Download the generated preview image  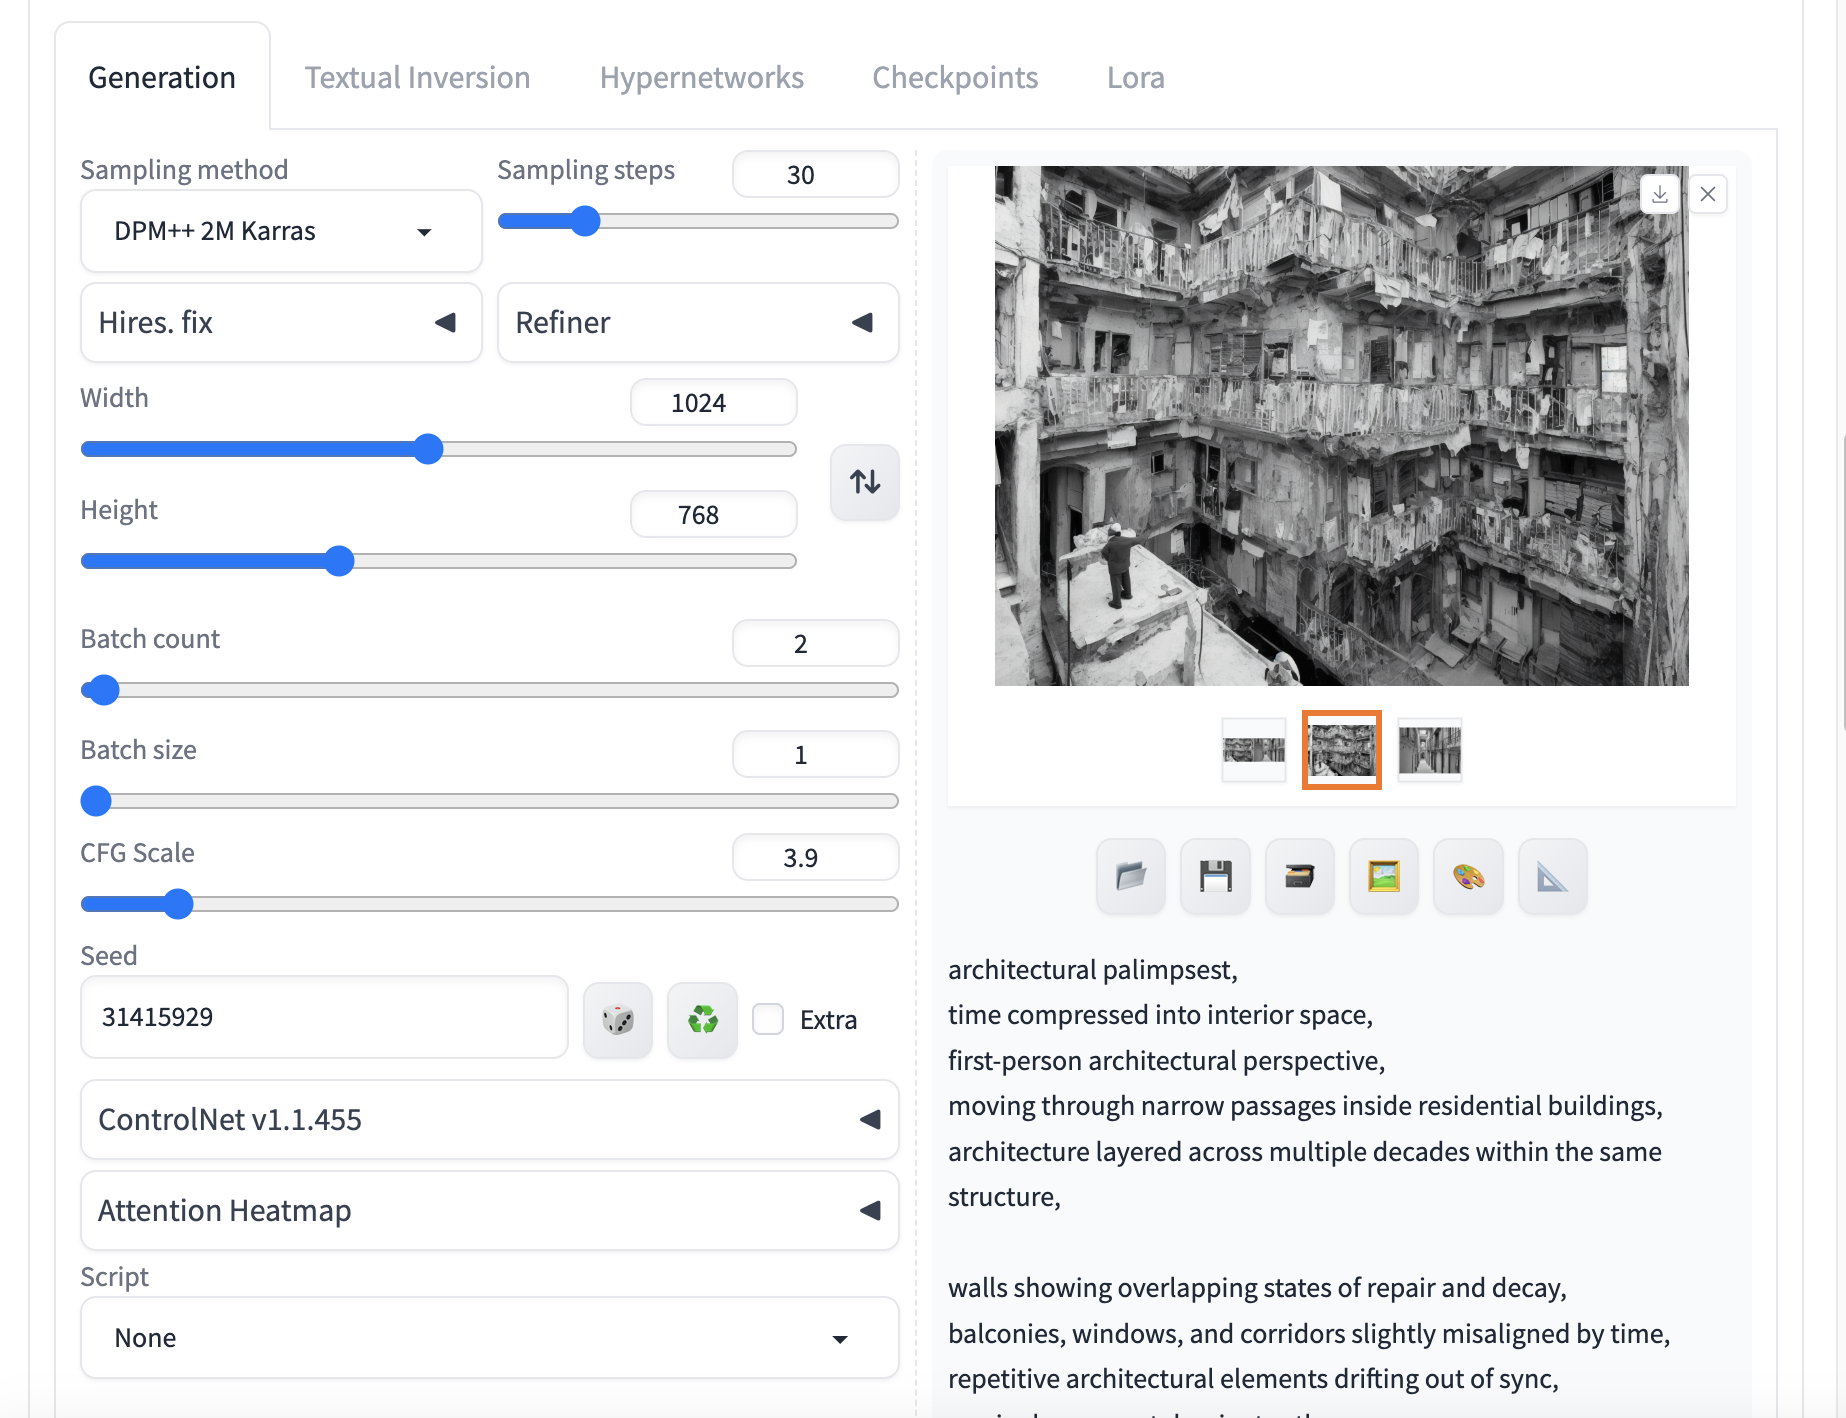[1659, 194]
